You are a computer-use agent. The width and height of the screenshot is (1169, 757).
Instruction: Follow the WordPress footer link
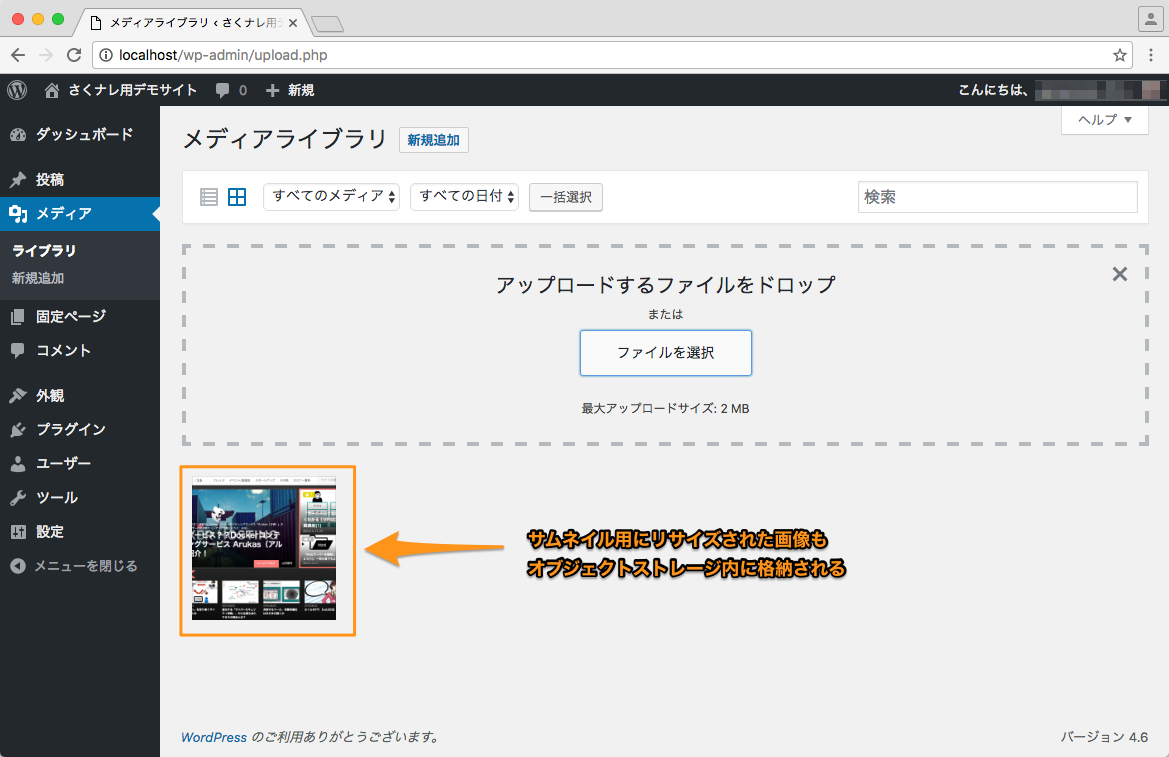click(x=214, y=737)
